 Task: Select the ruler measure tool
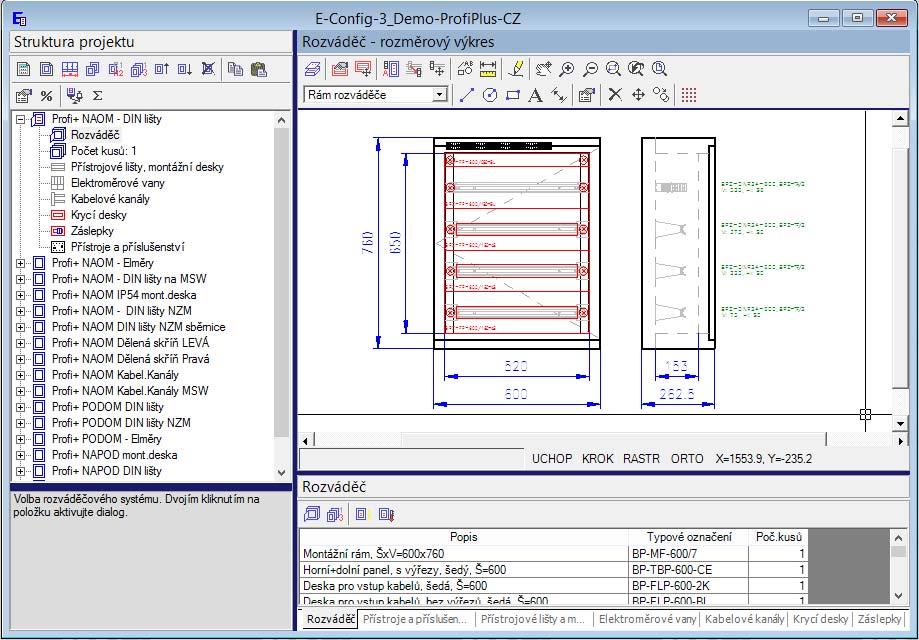pyautogui.click(x=488, y=69)
